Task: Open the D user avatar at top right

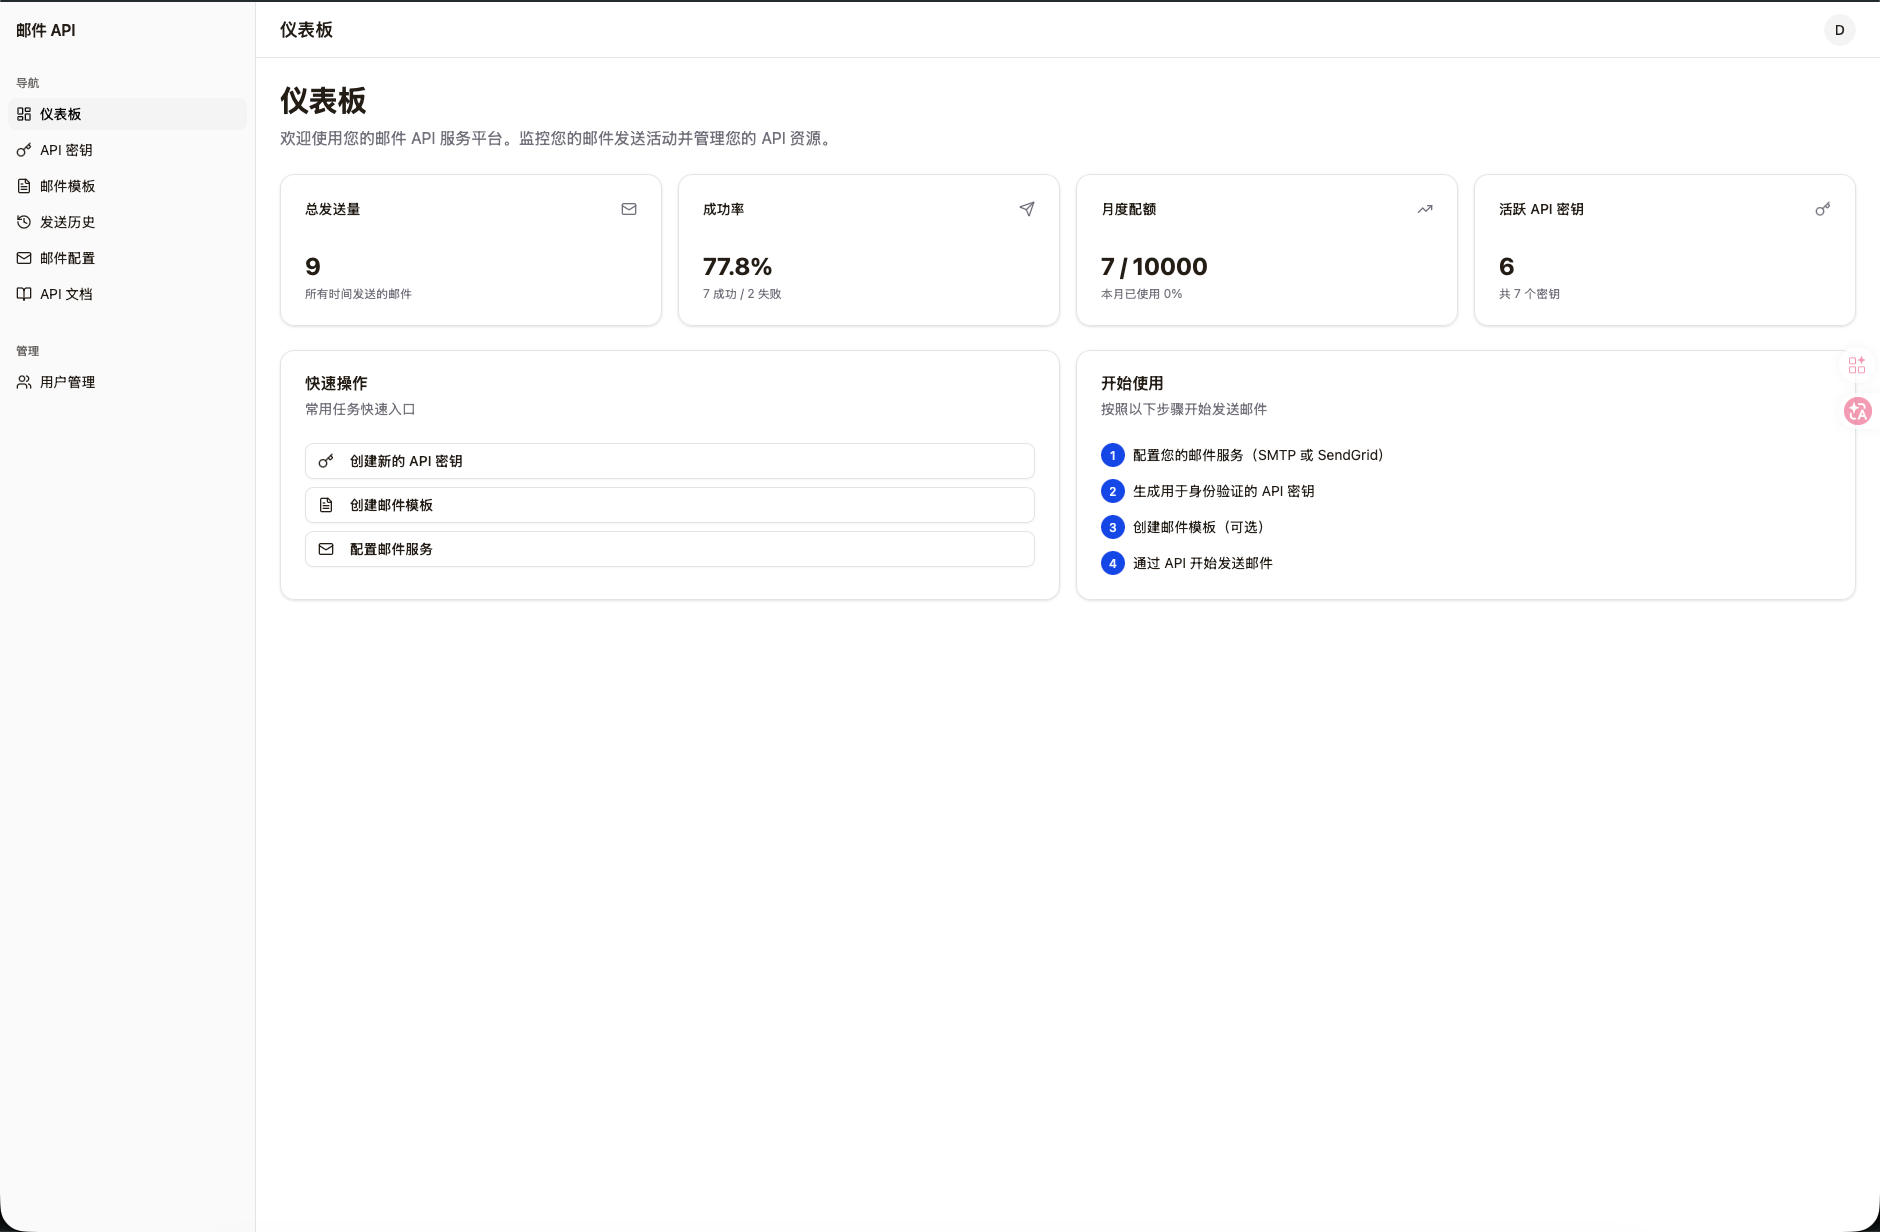Action: click(1838, 30)
